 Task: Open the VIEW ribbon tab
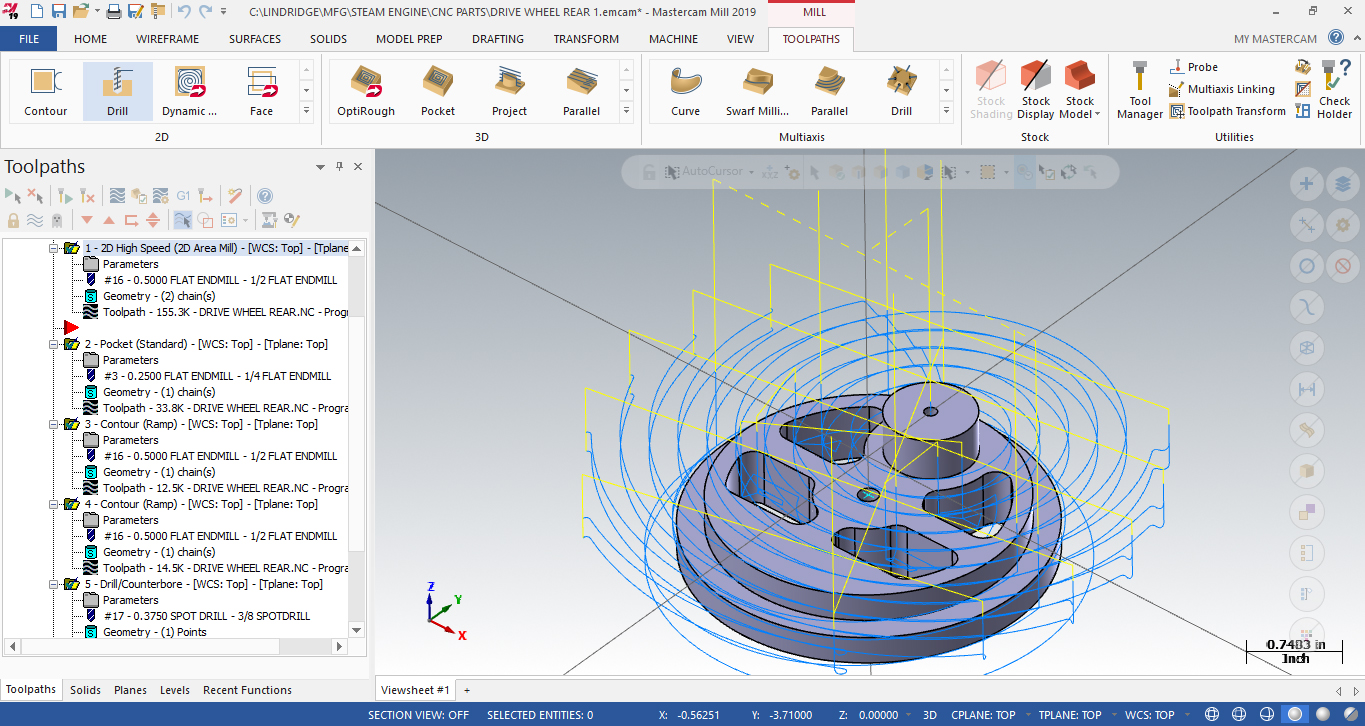click(x=740, y=39)
